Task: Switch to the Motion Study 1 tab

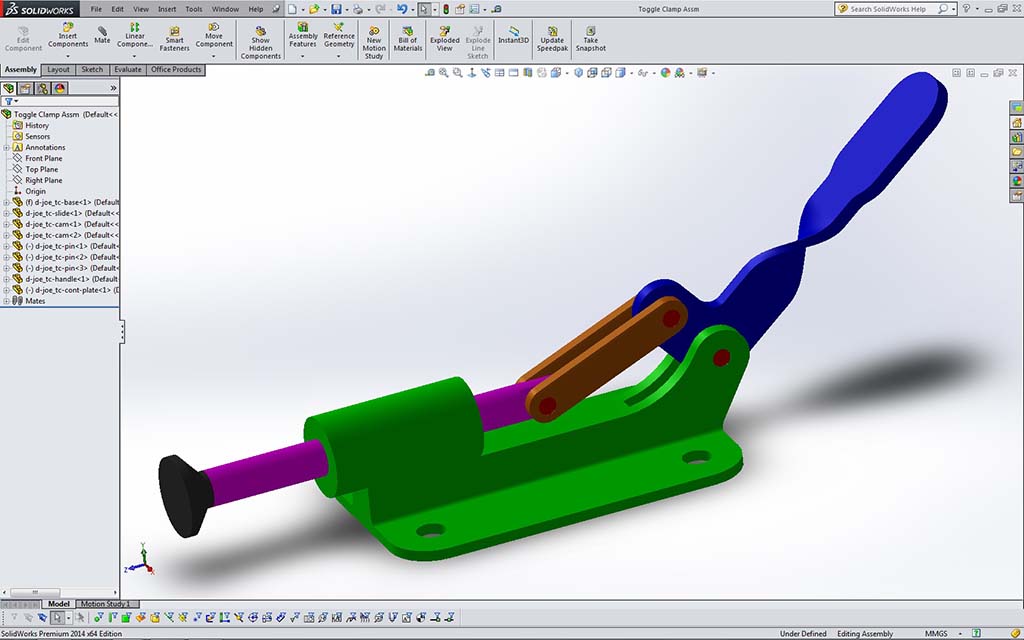Action: click(x=105, y=604)
